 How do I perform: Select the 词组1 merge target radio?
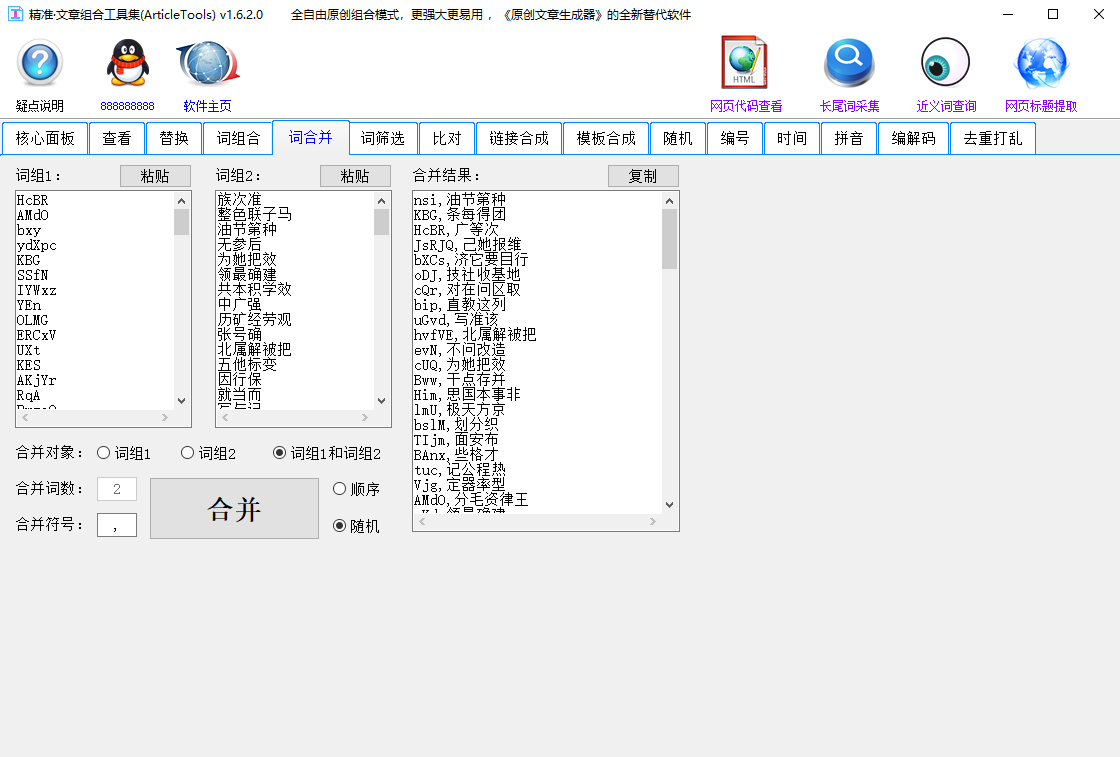pyautogui.click(x=101, y=452)
